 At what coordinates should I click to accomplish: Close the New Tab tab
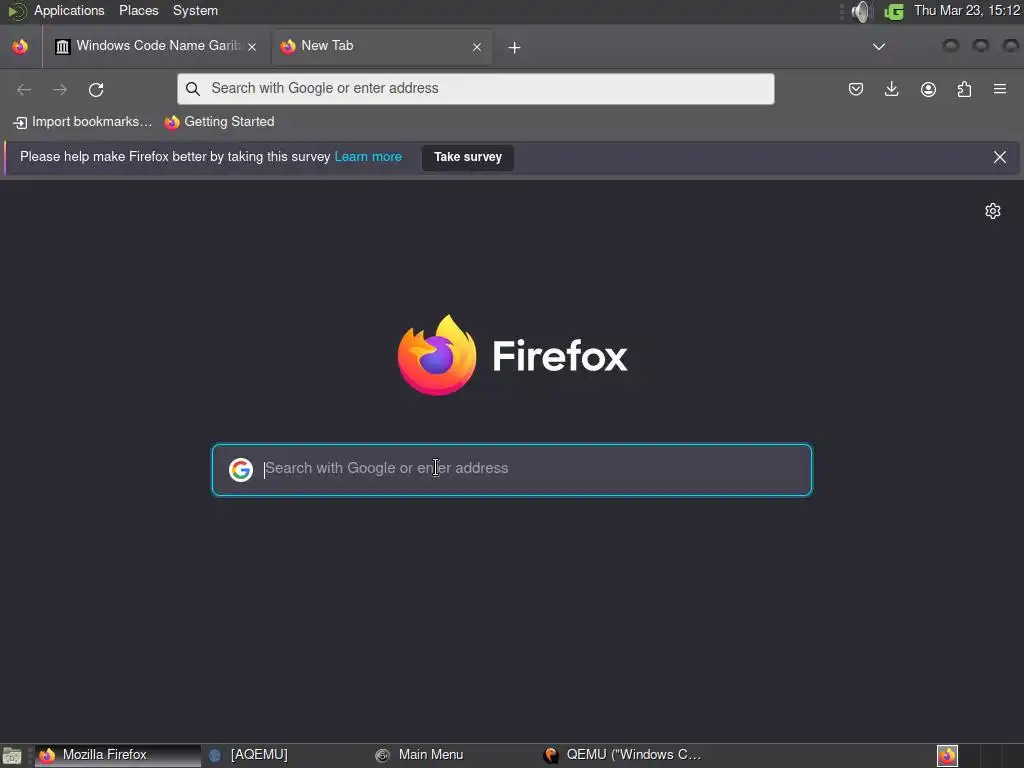coord(477,47)
